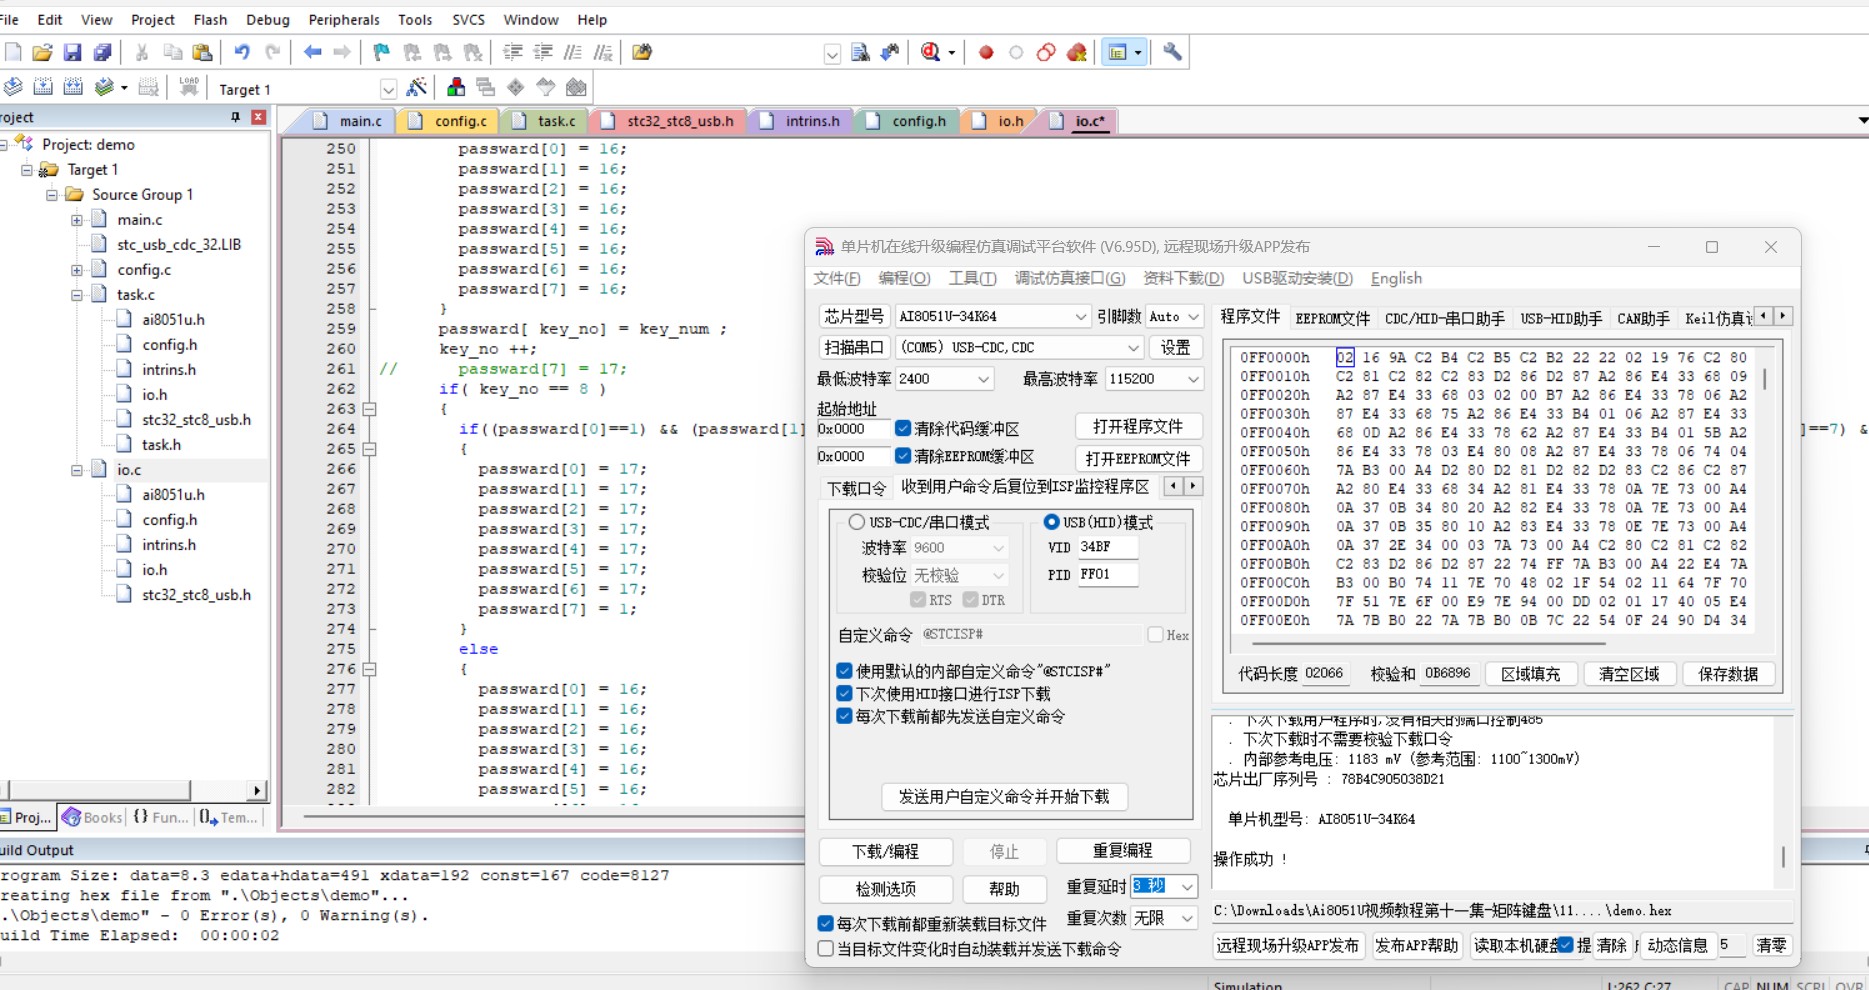This screenshot has height=990, width=1869.
Task: Switch to the stc32_stc8_usb.h editor tab
Action: pos(668,121)
